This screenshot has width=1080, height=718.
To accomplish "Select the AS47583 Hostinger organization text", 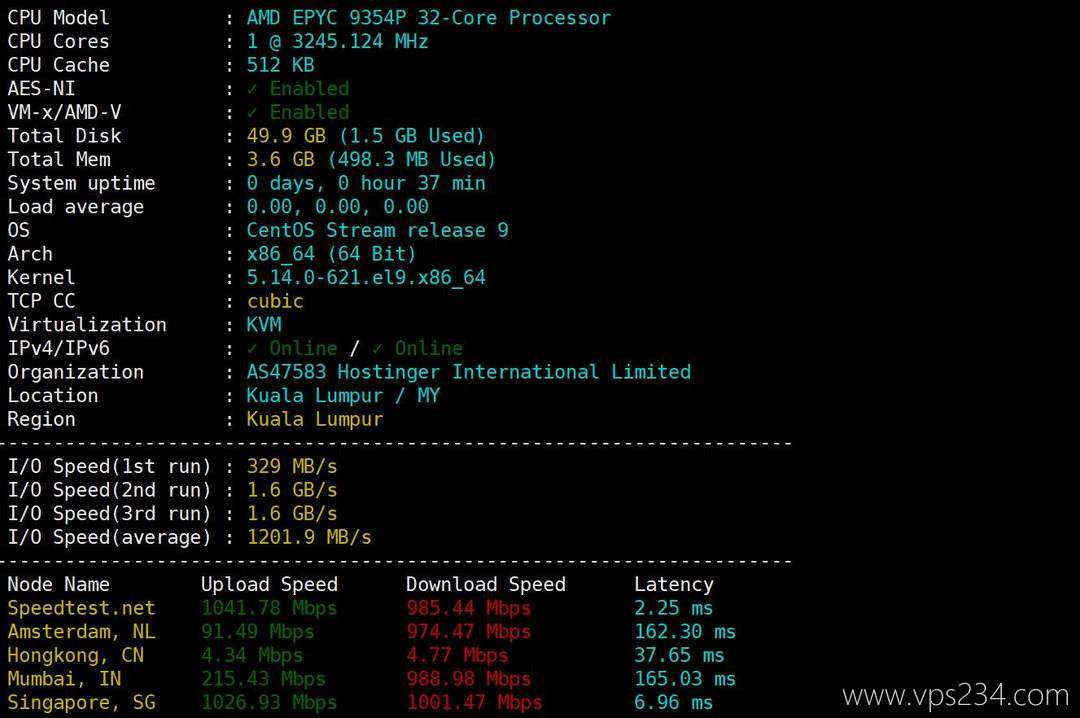I will tap(468, 372).
